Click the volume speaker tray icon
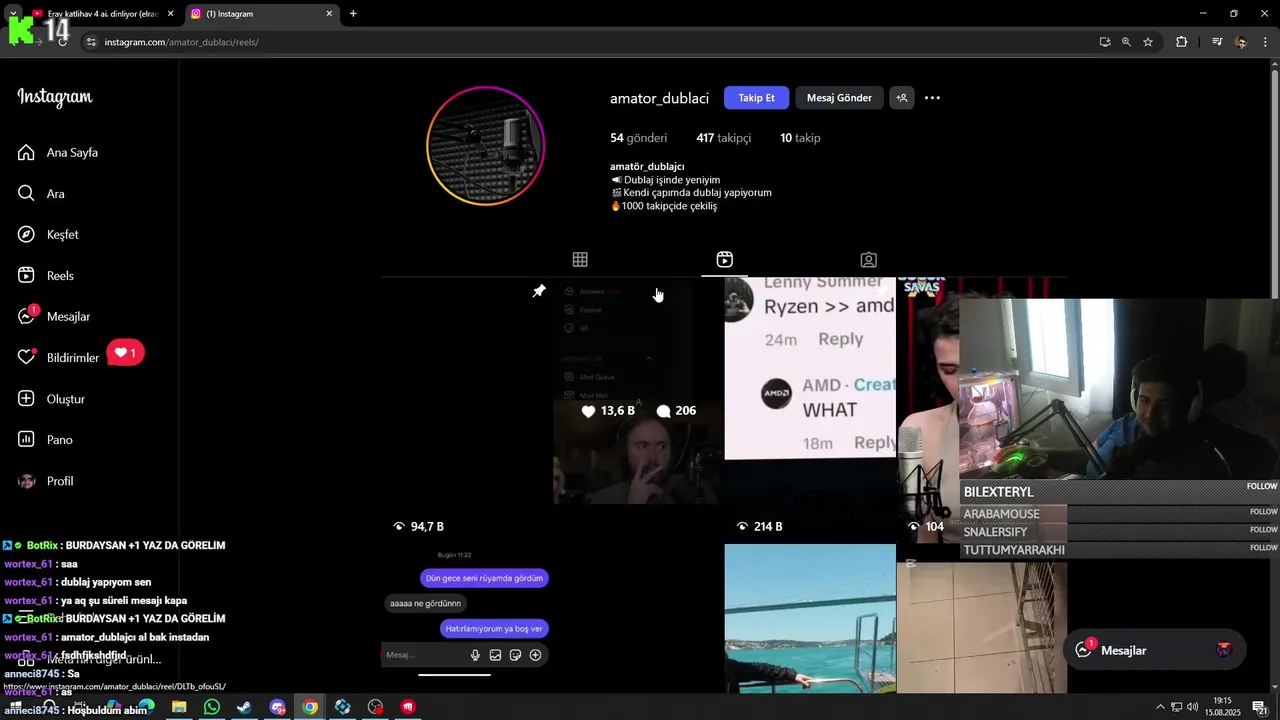The height and width of the screenshot is (720, 1280). 1193,707
